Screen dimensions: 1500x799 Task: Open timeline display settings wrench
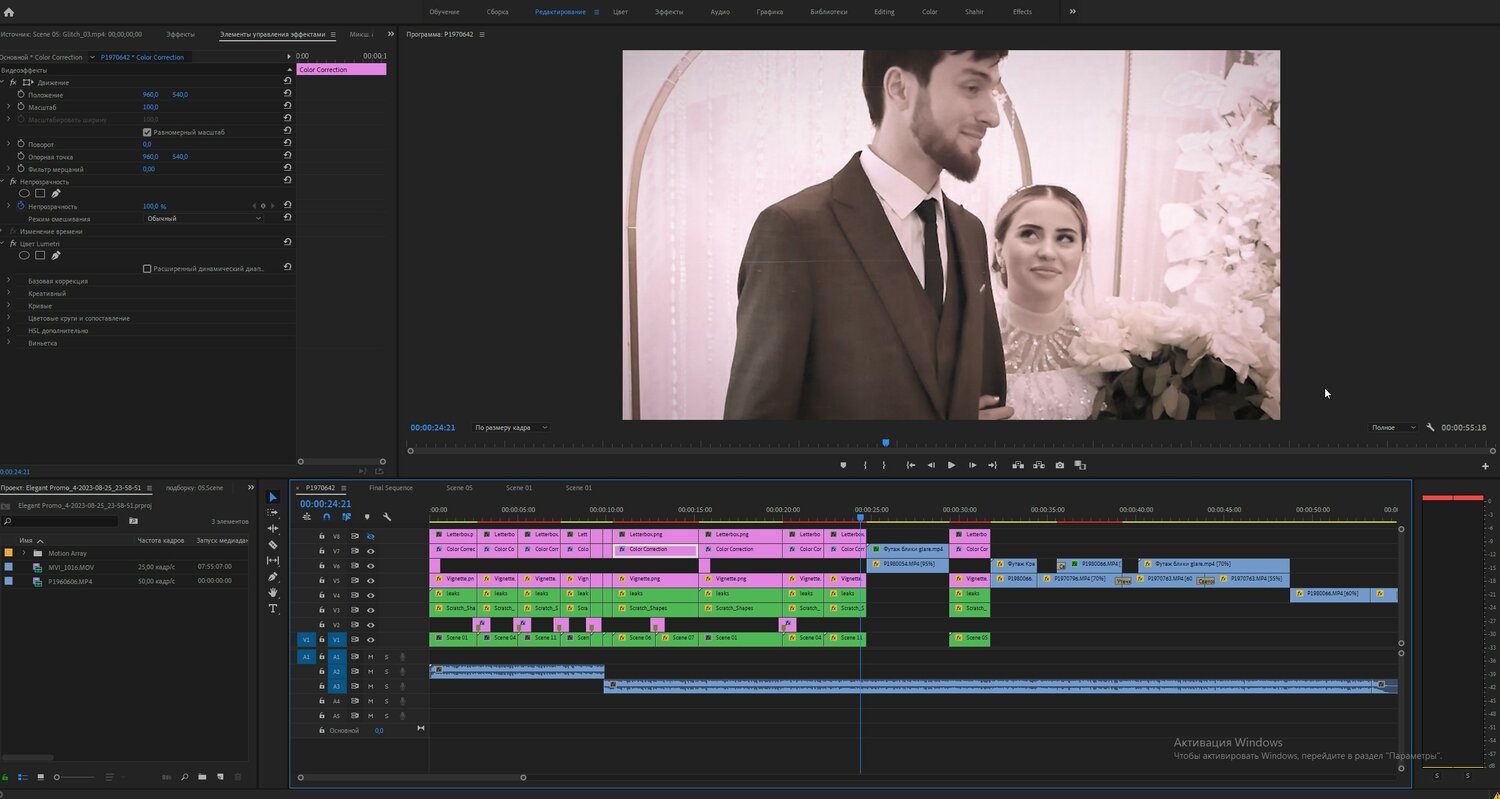tap(387, 517)
